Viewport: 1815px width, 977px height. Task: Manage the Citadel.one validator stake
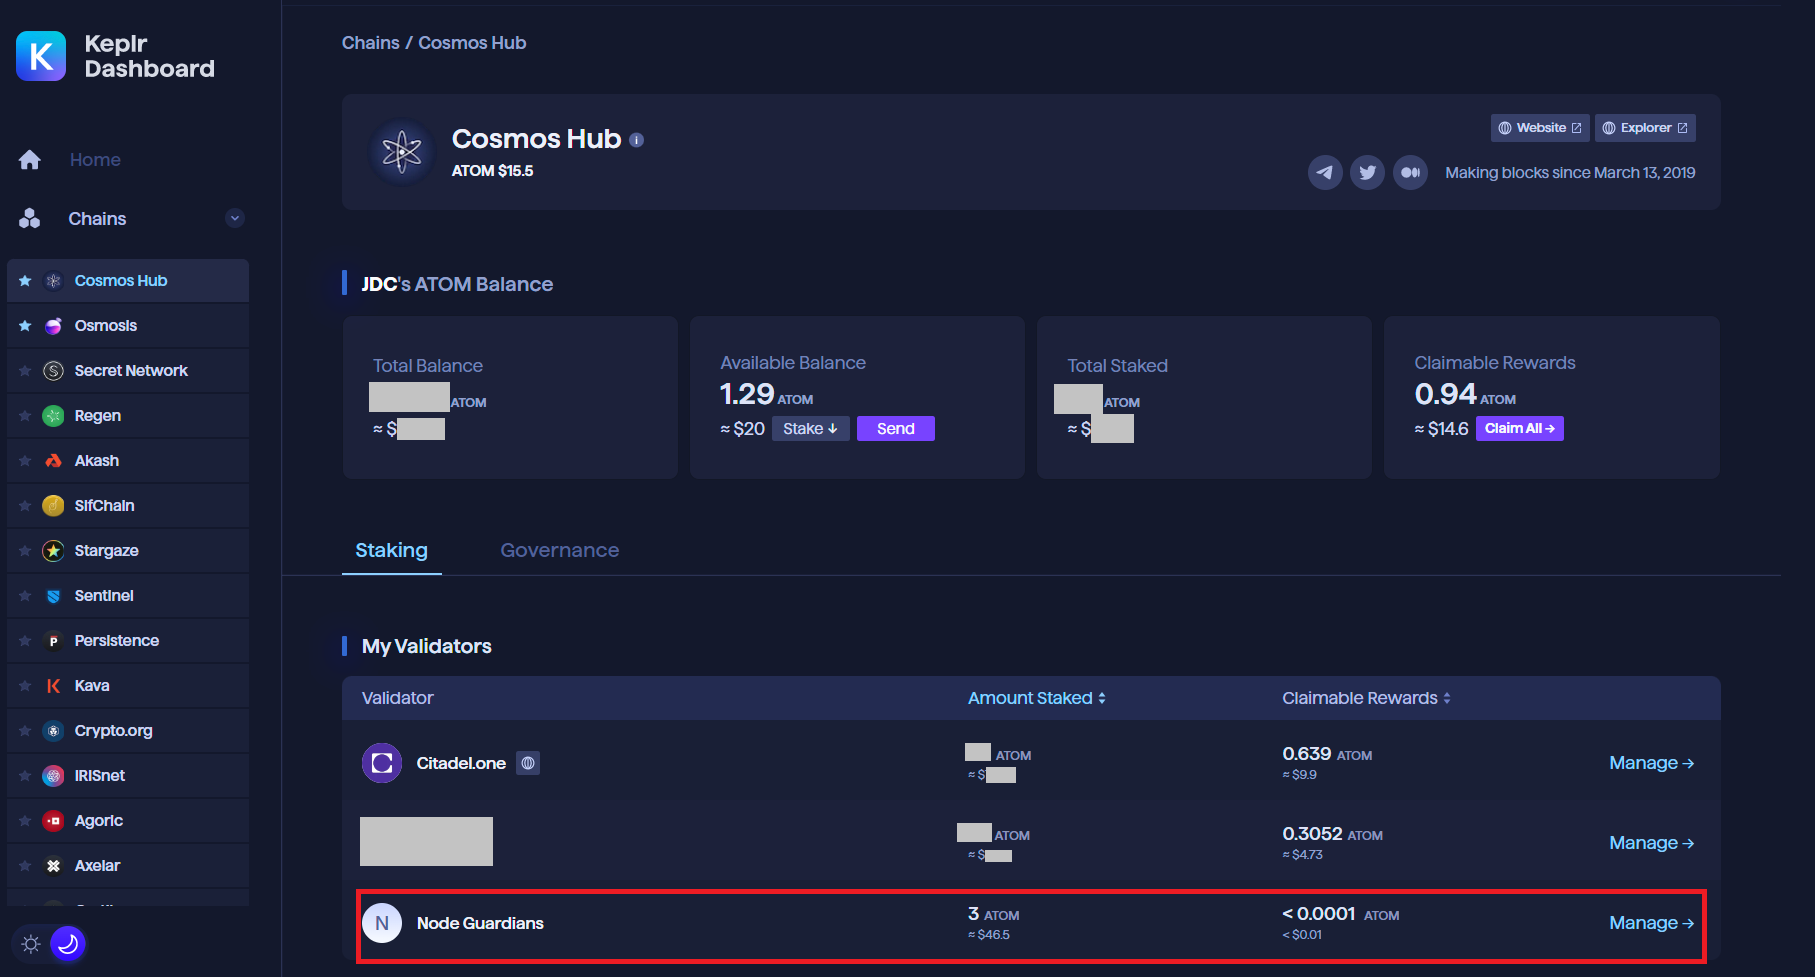pos(1651,763)
